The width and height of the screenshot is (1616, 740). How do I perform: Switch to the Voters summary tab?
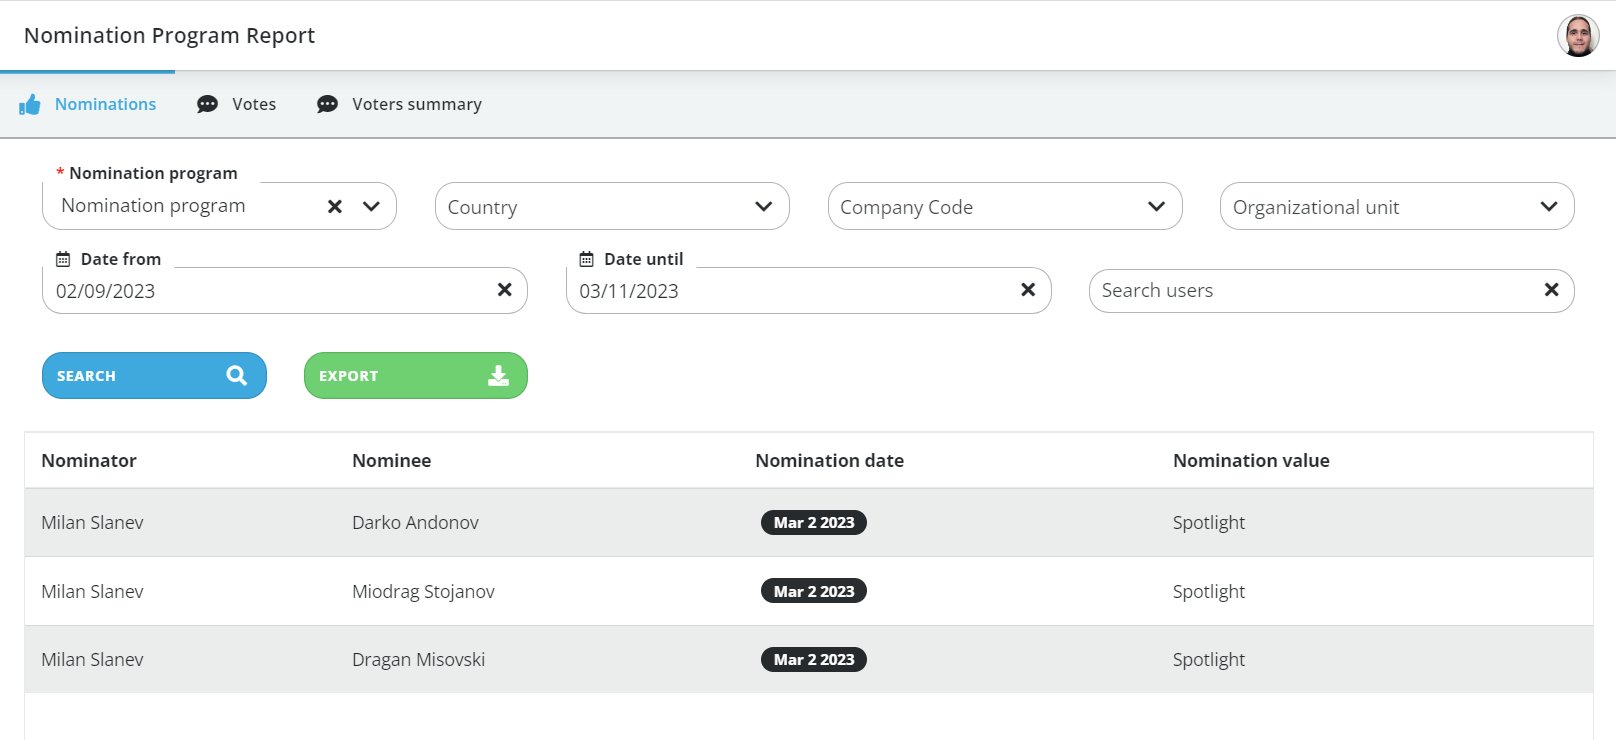tap(400, 104)
